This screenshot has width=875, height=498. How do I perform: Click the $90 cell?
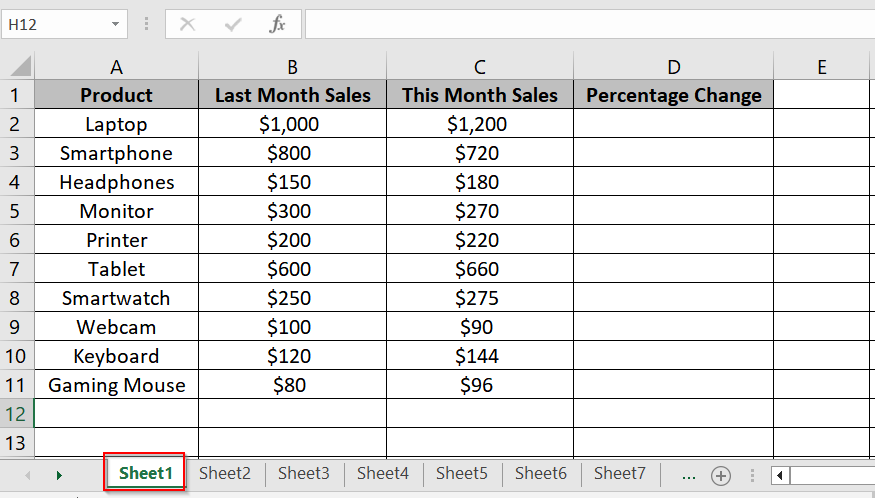[480, 327]
